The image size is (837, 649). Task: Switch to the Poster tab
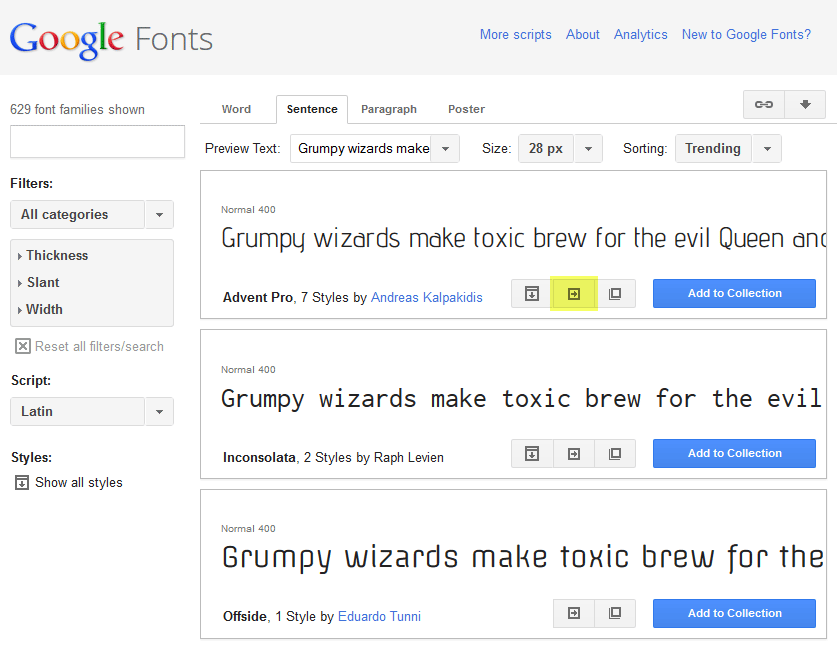click(466, 109)
